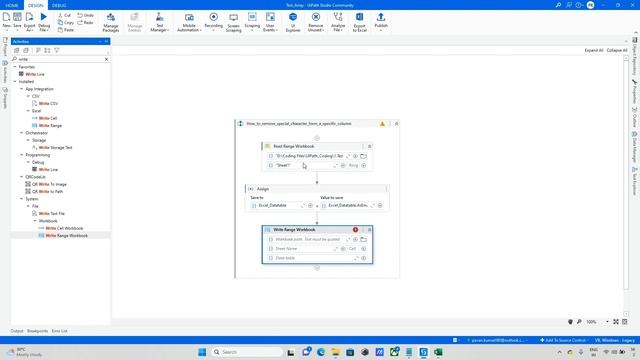The width and height of the screenshot is (640, 360).
Task: Select Excel Write Cell activity
Action: click(x=48, y=118)
